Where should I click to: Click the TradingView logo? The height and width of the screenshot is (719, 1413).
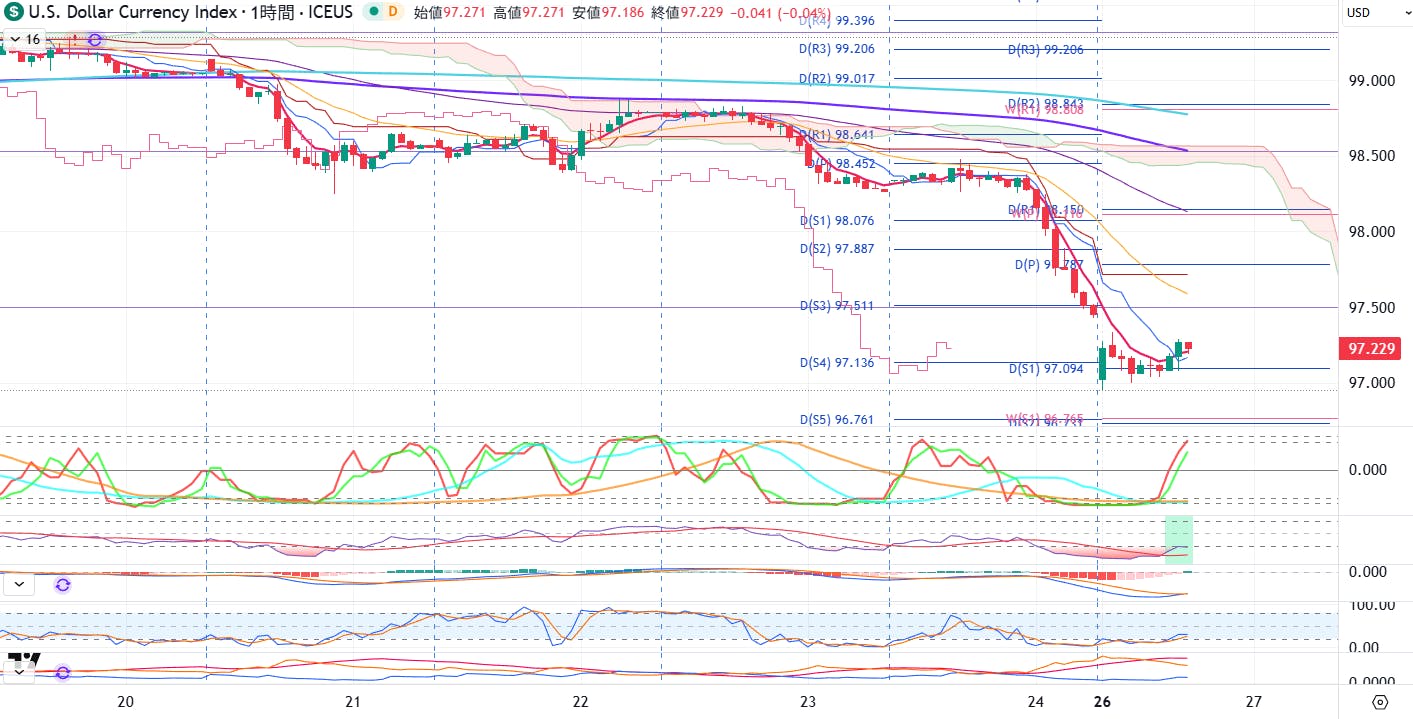[24, 660]
